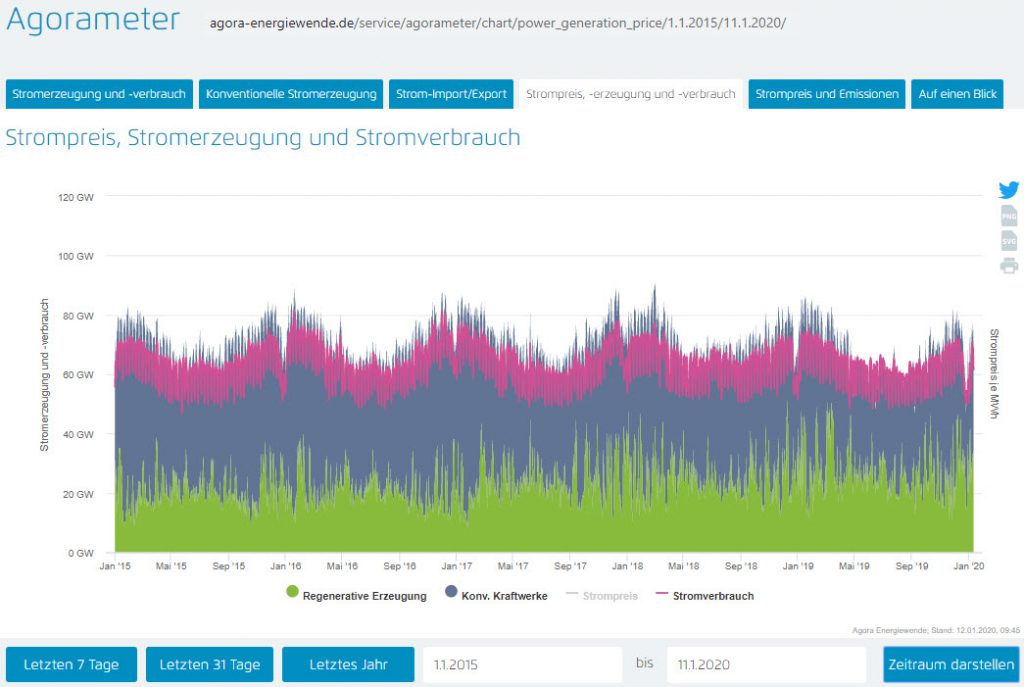Show the Letzten 31 Tage range

[x=210, y=665]
